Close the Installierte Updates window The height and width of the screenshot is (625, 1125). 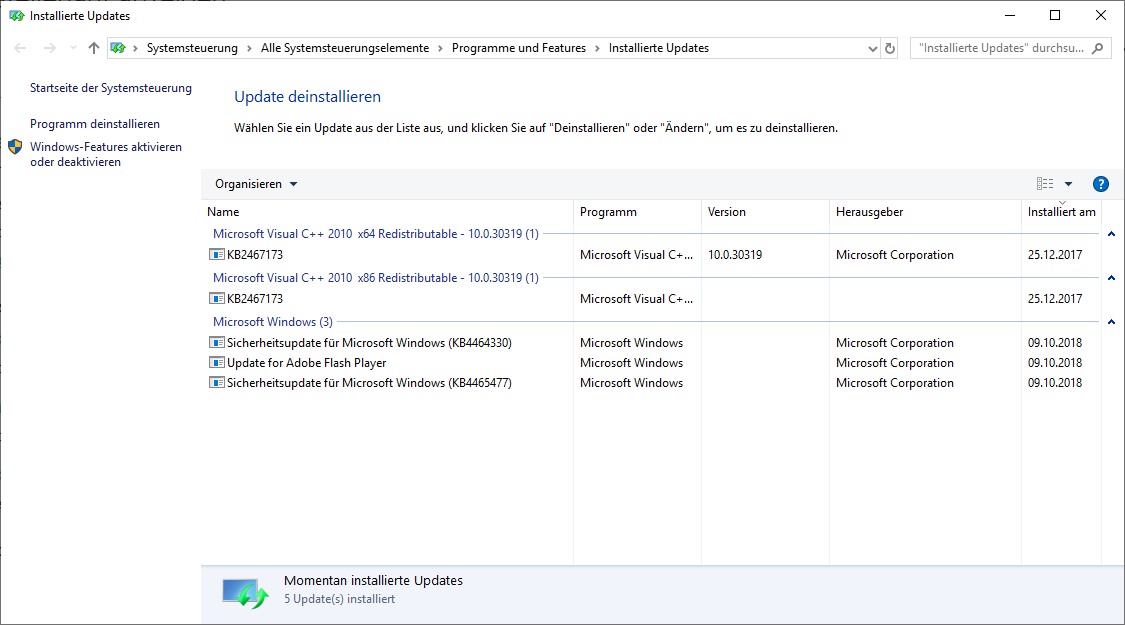(1101, 15)
